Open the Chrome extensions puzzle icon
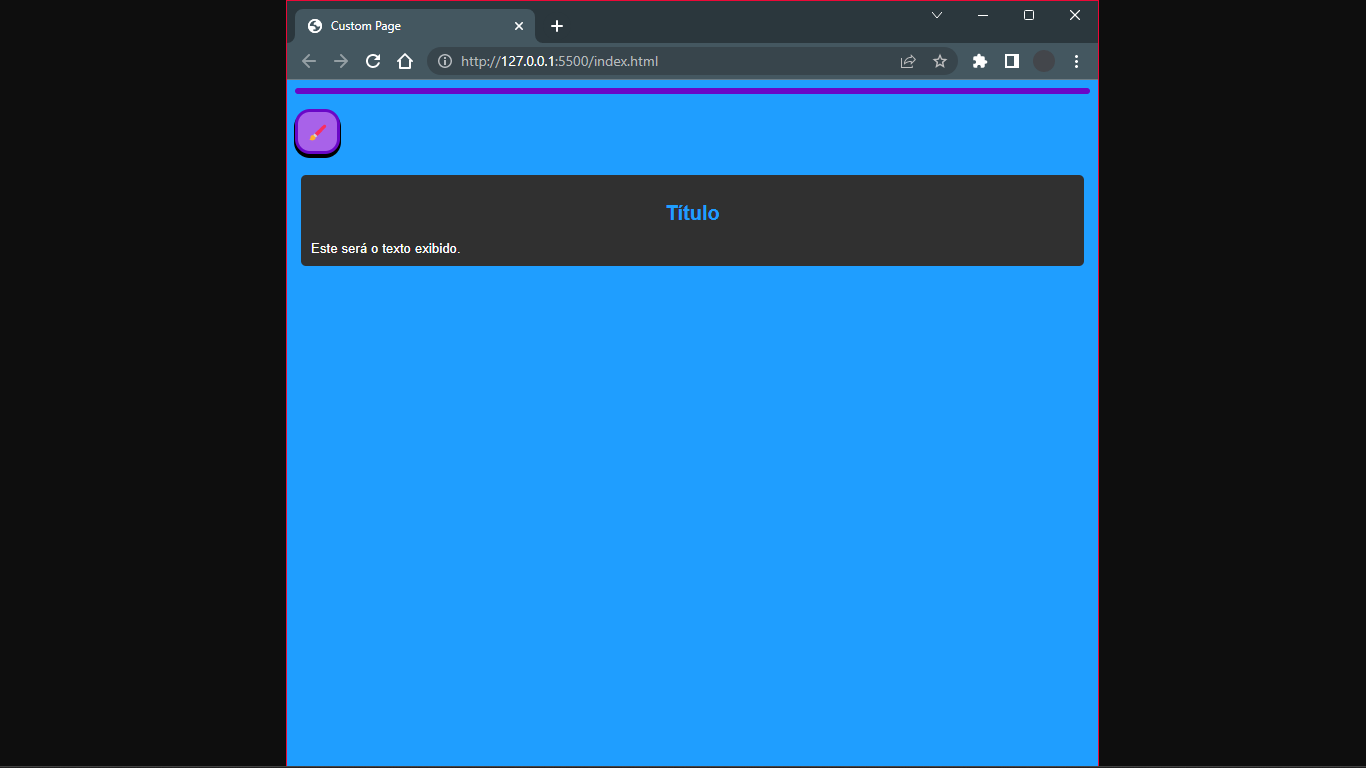The height and width of the screenshot is (768, 1366). click(979, 61)
